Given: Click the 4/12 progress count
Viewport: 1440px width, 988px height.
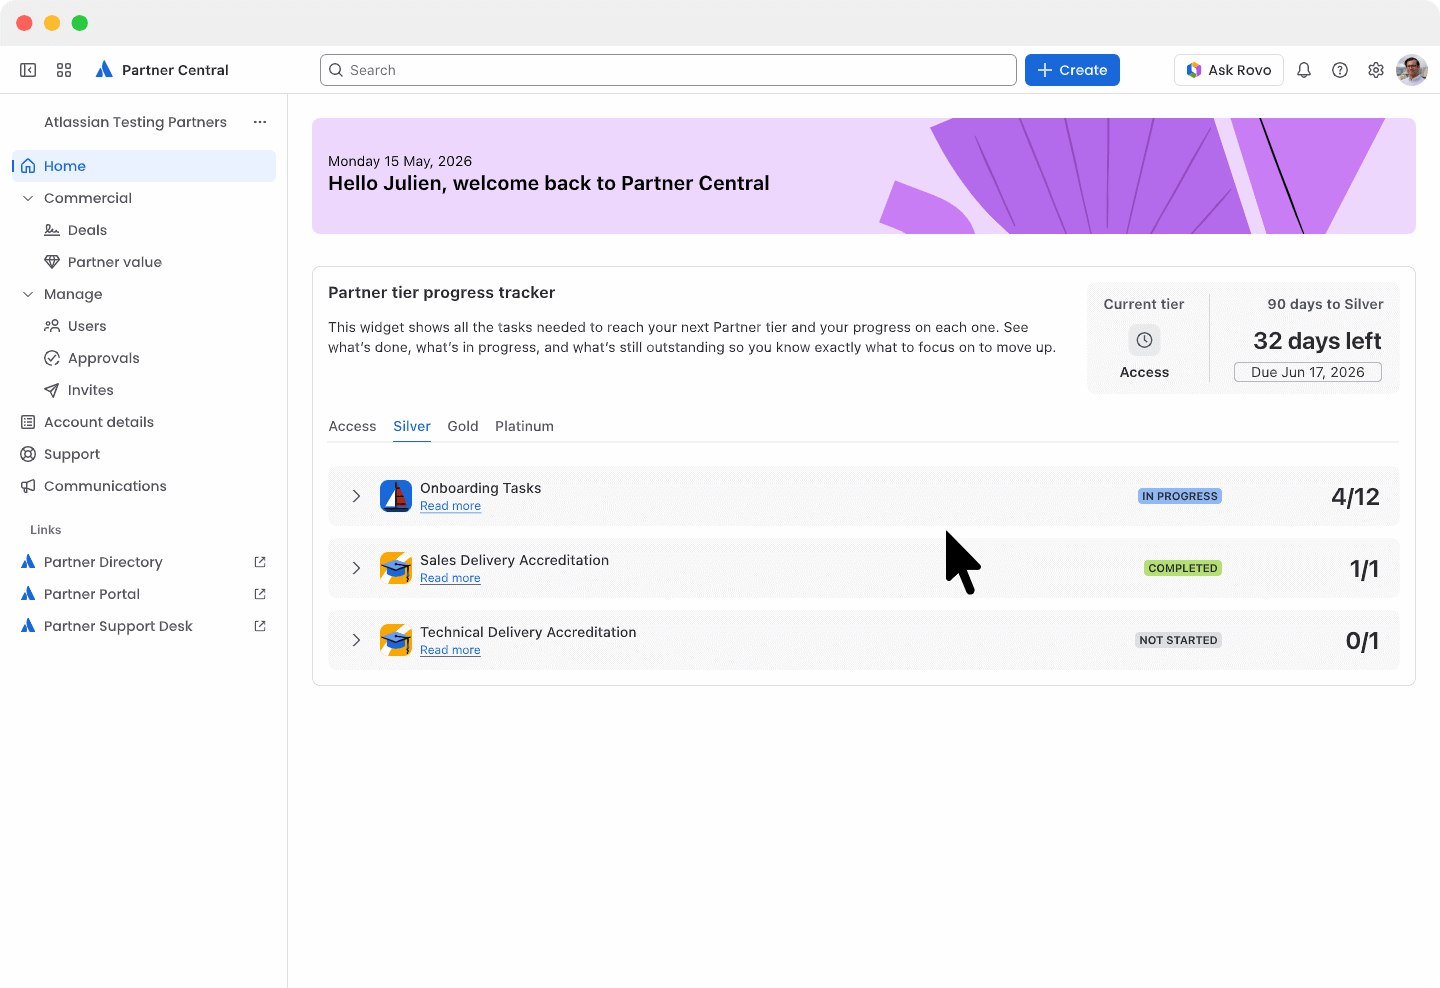Looking at the screenshot, I should [x=1355, y=497].
